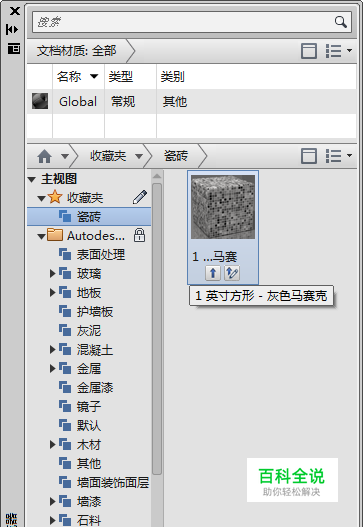Open the 收藏夹 breadcrumb dropdown arrow
363x527 pixels.
pyautogui.click(x=139, y=156)
